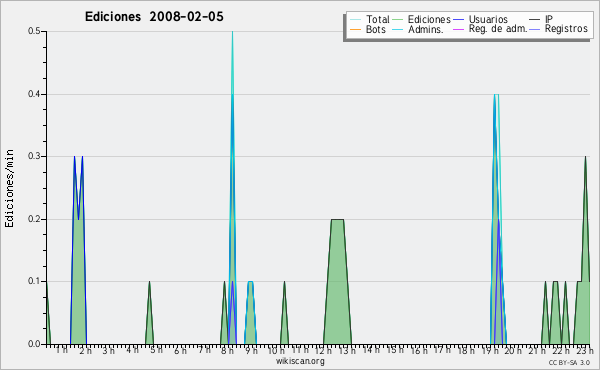Click the 'Ediciones/min' y-axis label

[x=9, y=188]
